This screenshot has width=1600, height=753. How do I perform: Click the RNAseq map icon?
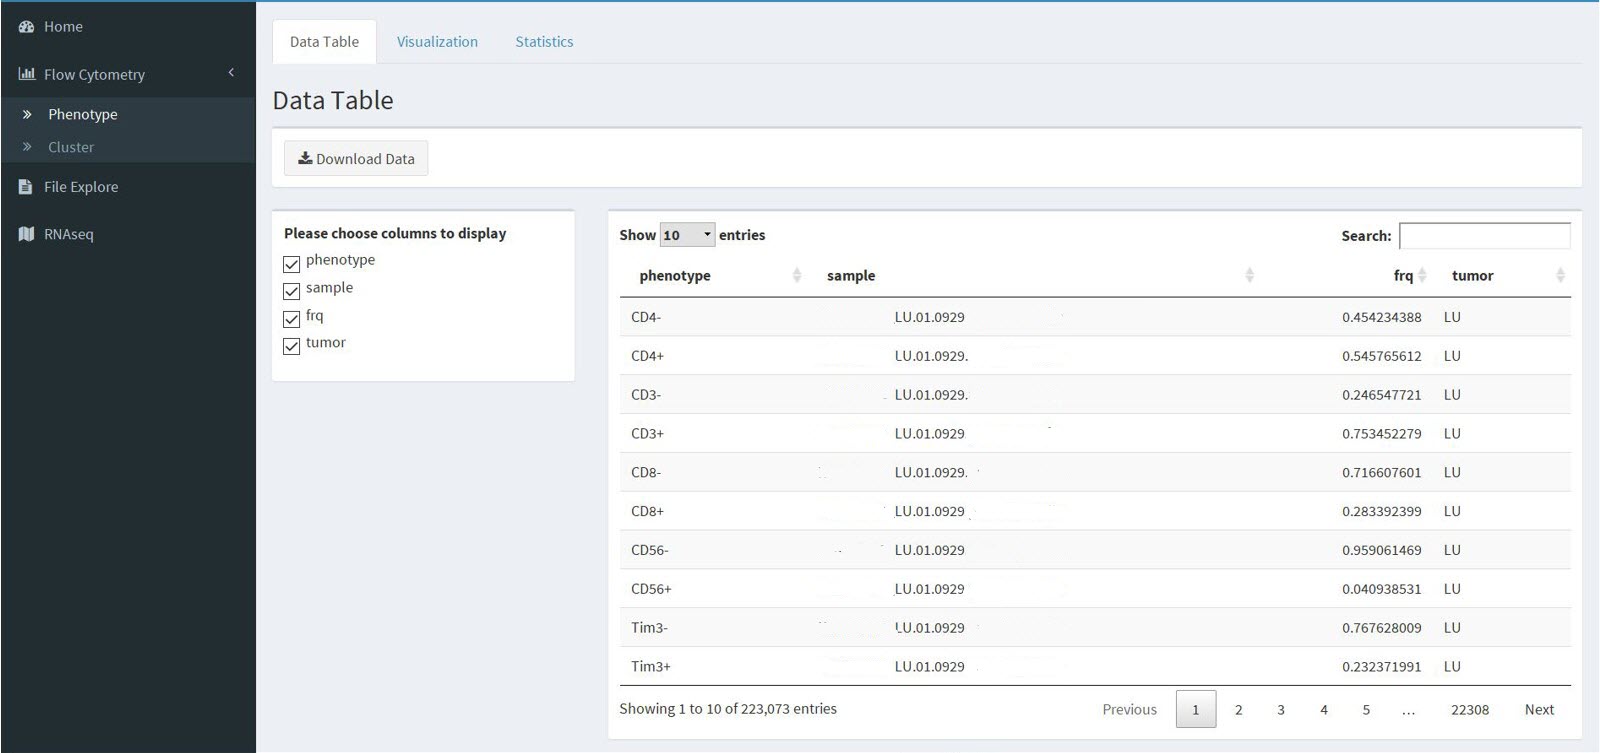click(26, 234)
